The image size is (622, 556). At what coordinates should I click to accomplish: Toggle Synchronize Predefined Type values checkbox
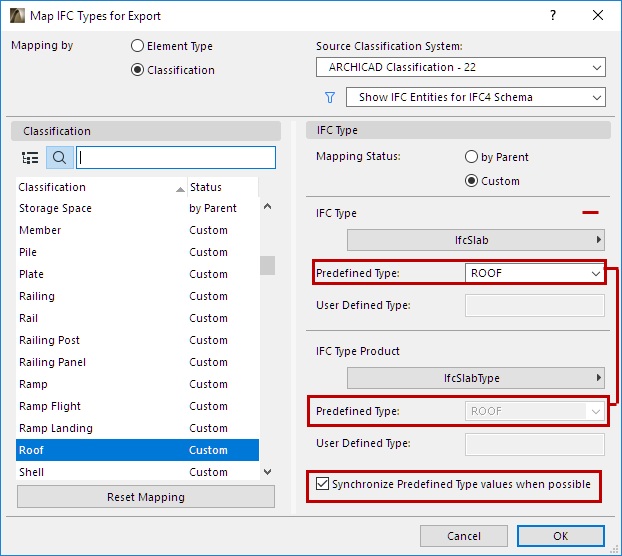pyautogui.click(x=322, y=484)
